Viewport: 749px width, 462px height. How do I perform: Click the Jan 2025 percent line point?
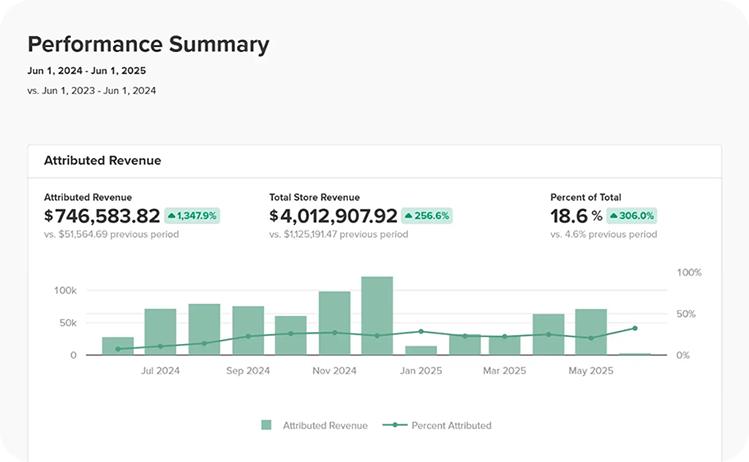421,331
